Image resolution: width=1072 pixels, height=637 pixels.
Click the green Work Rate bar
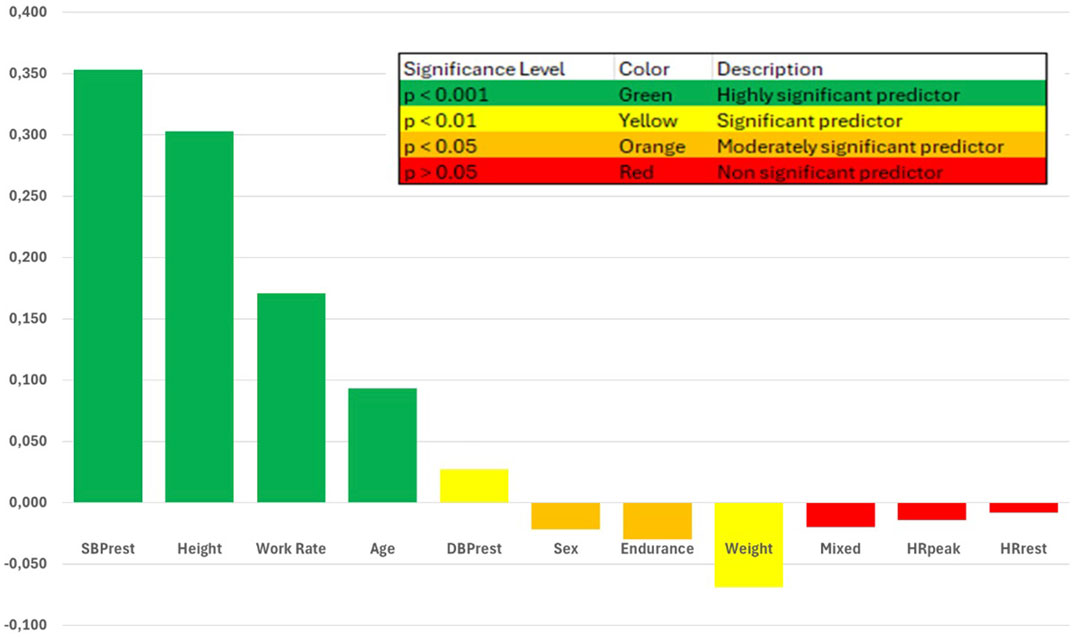point(291,397)
